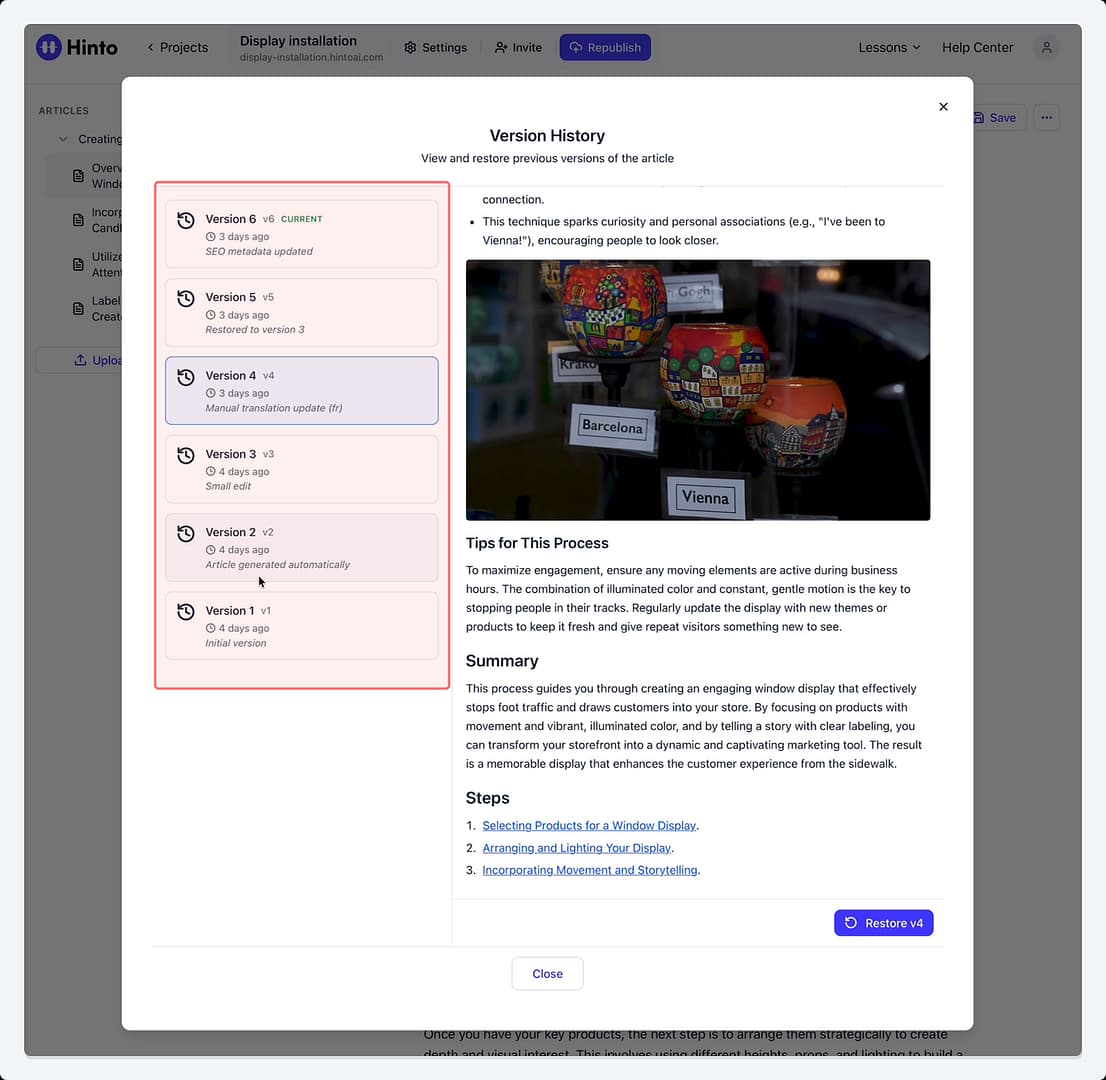Collapse the Creating articles tree group
Viewport: 1106px width, 1080px height.
(x=63, y=139)
